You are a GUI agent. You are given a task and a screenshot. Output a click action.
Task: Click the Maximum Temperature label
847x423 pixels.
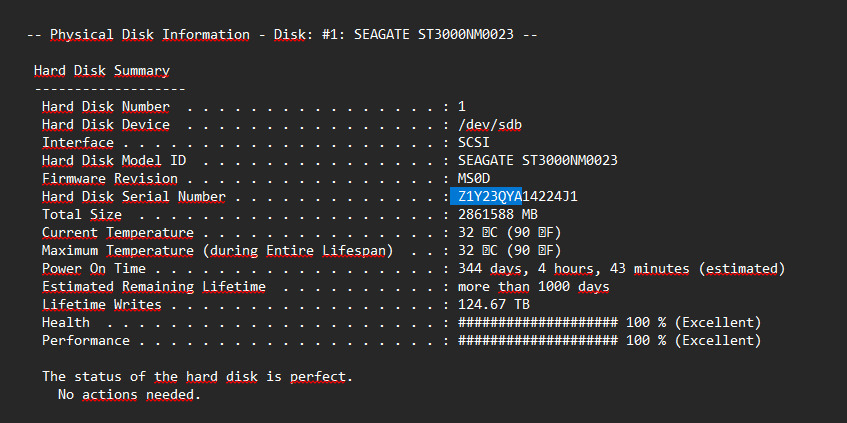pyautogui.click(x=217, y=251)
